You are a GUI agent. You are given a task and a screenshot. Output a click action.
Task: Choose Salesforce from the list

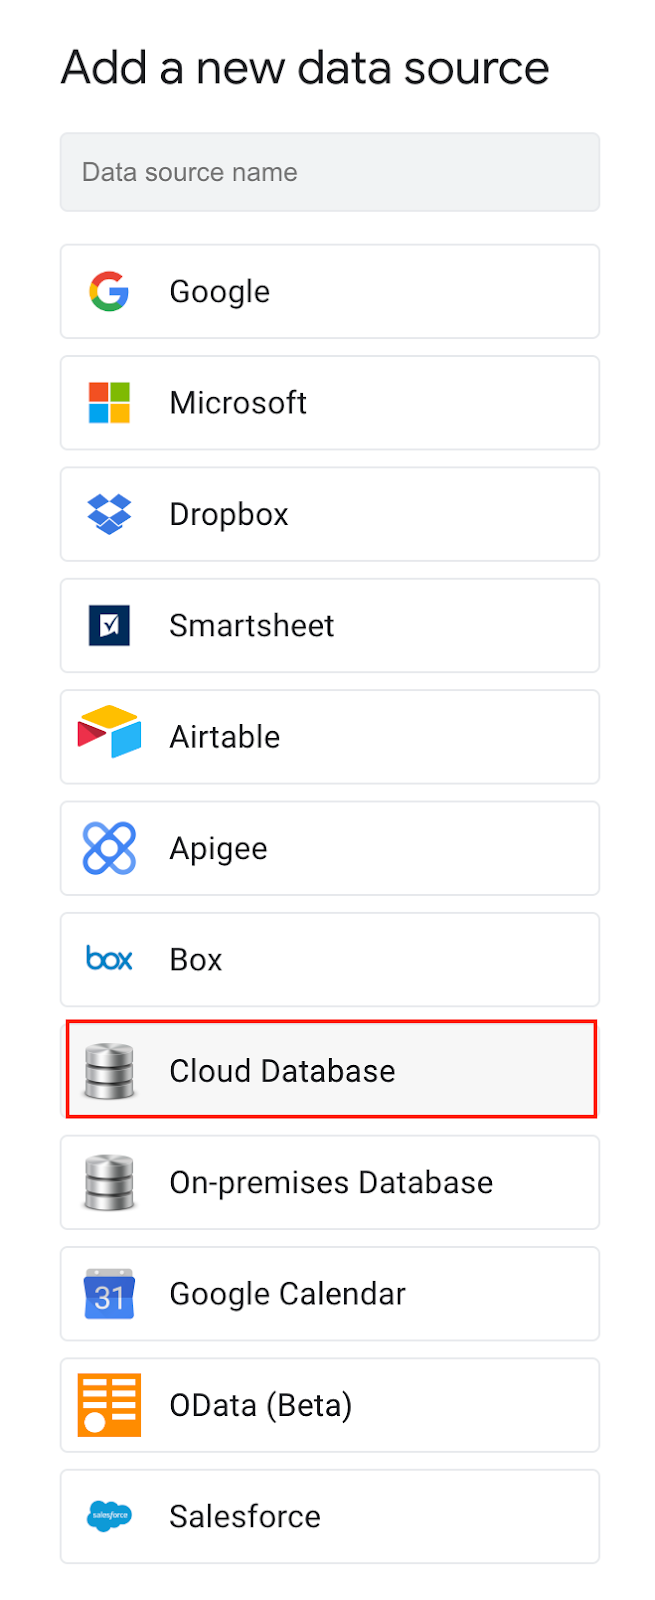click(330, 1516)
